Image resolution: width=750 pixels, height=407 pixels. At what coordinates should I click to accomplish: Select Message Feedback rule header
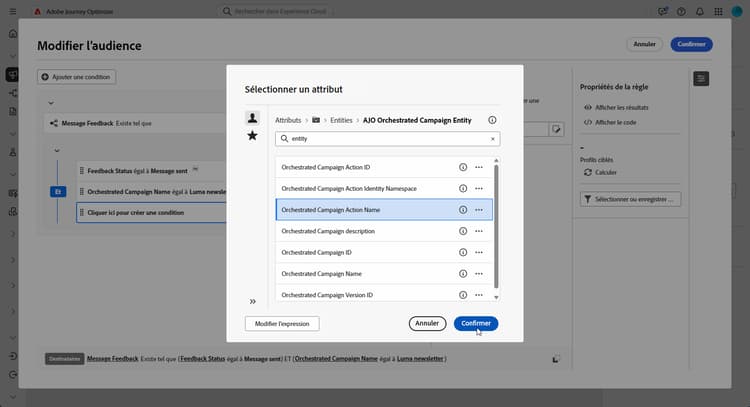tap(136, 123)
